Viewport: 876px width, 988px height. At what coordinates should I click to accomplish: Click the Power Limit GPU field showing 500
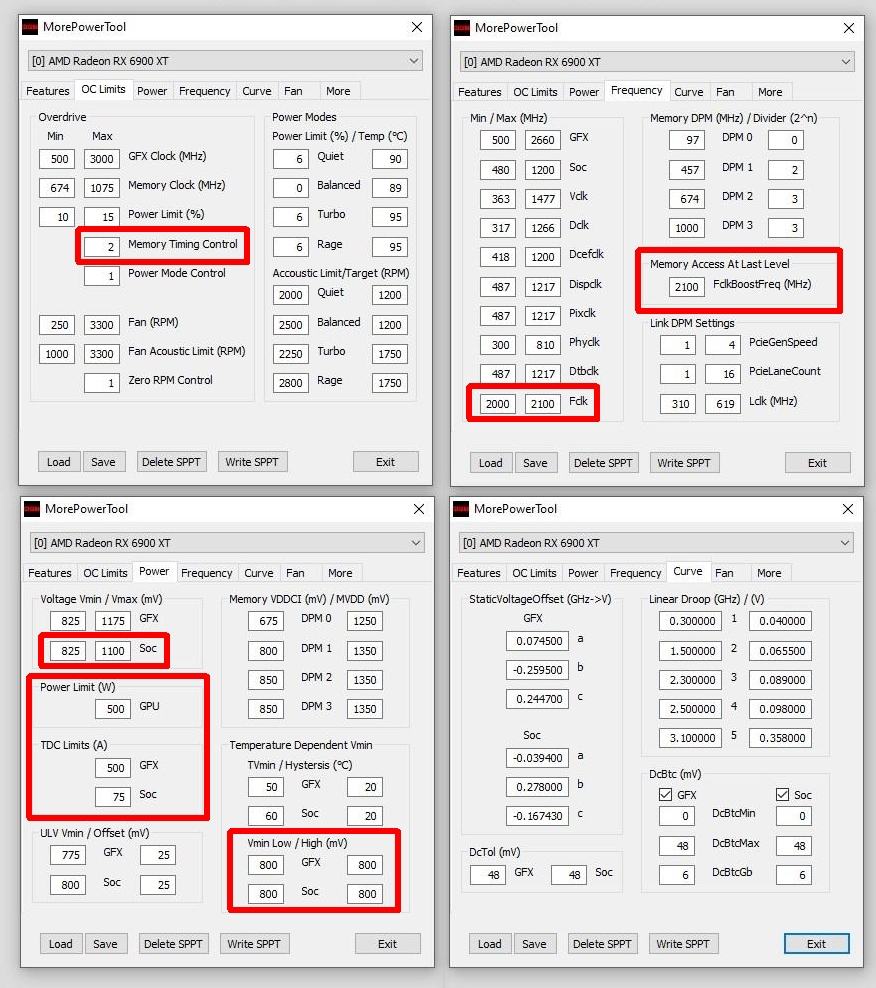pyautogui.click(x=113, y=709)
